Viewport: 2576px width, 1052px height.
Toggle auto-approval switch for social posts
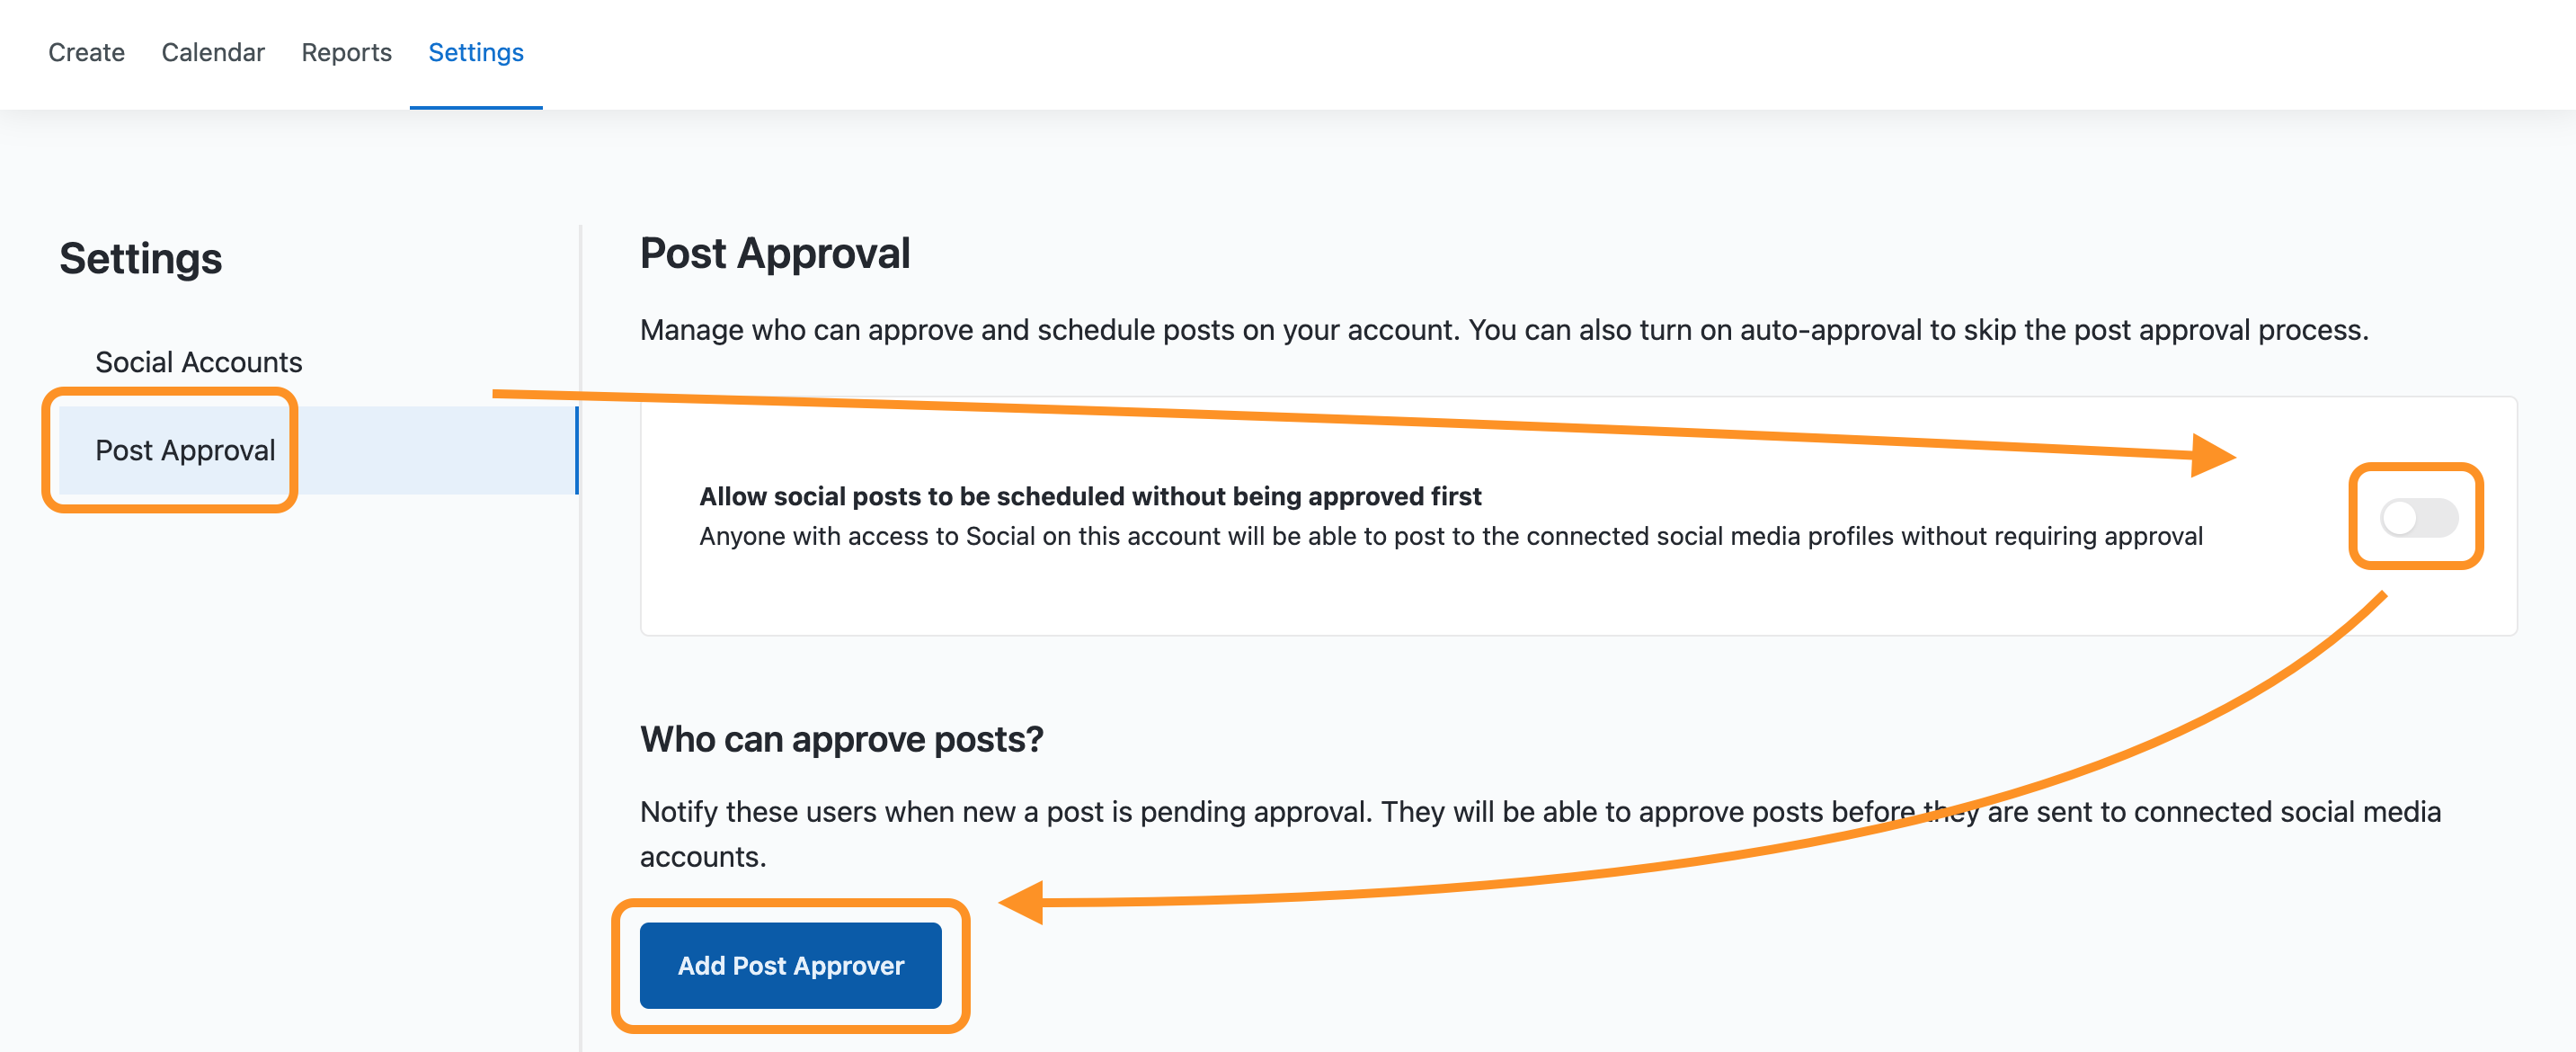coord(2418,517)
